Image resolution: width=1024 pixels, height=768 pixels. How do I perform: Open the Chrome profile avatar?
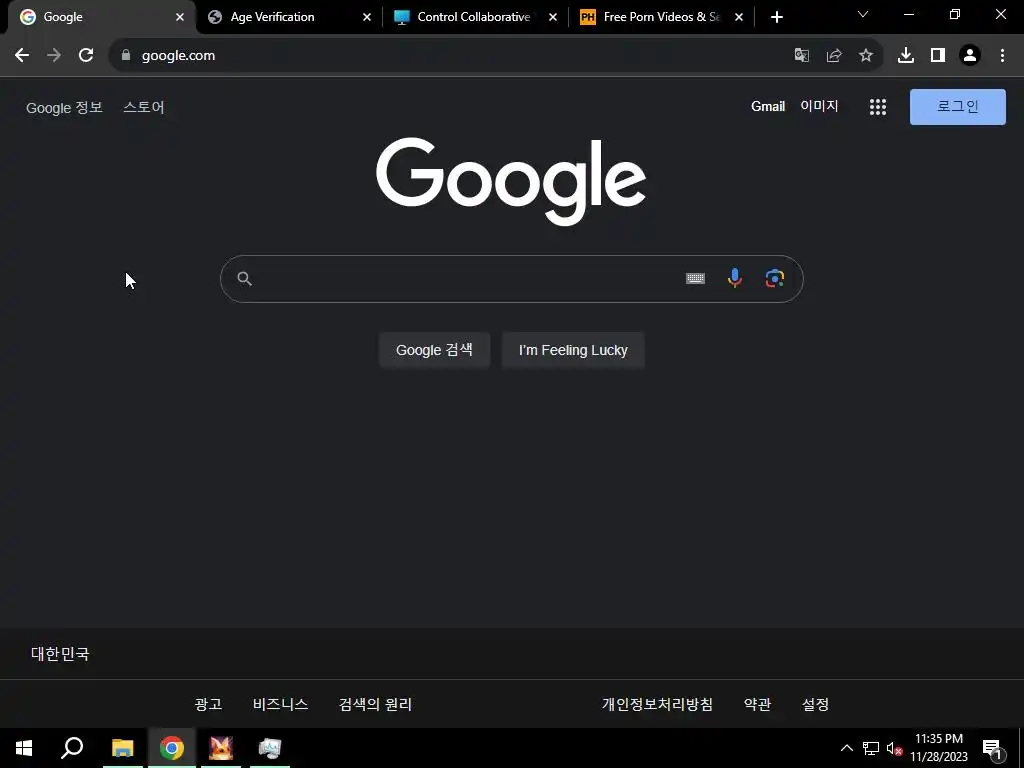point(970,56)
